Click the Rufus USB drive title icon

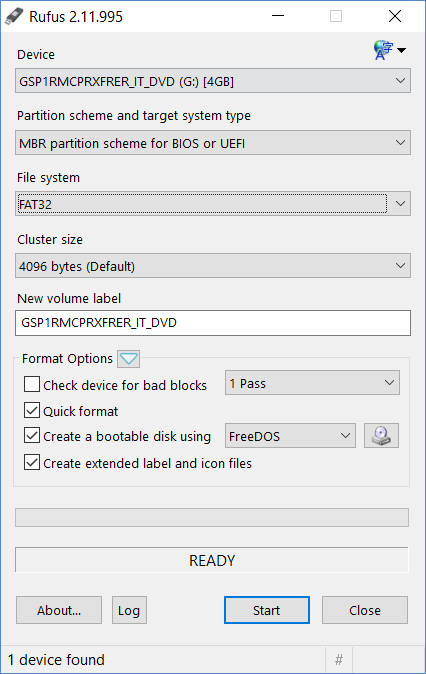click(14, 16)
